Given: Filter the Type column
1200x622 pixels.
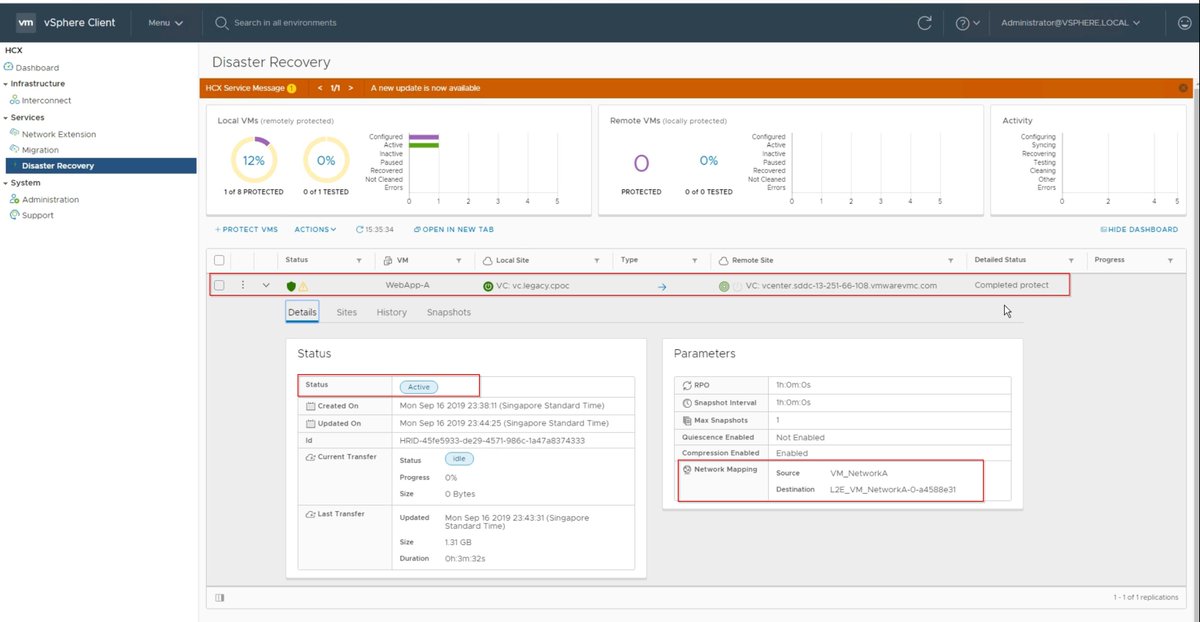Looking at the screenshot, I should [x=694, y=260].
